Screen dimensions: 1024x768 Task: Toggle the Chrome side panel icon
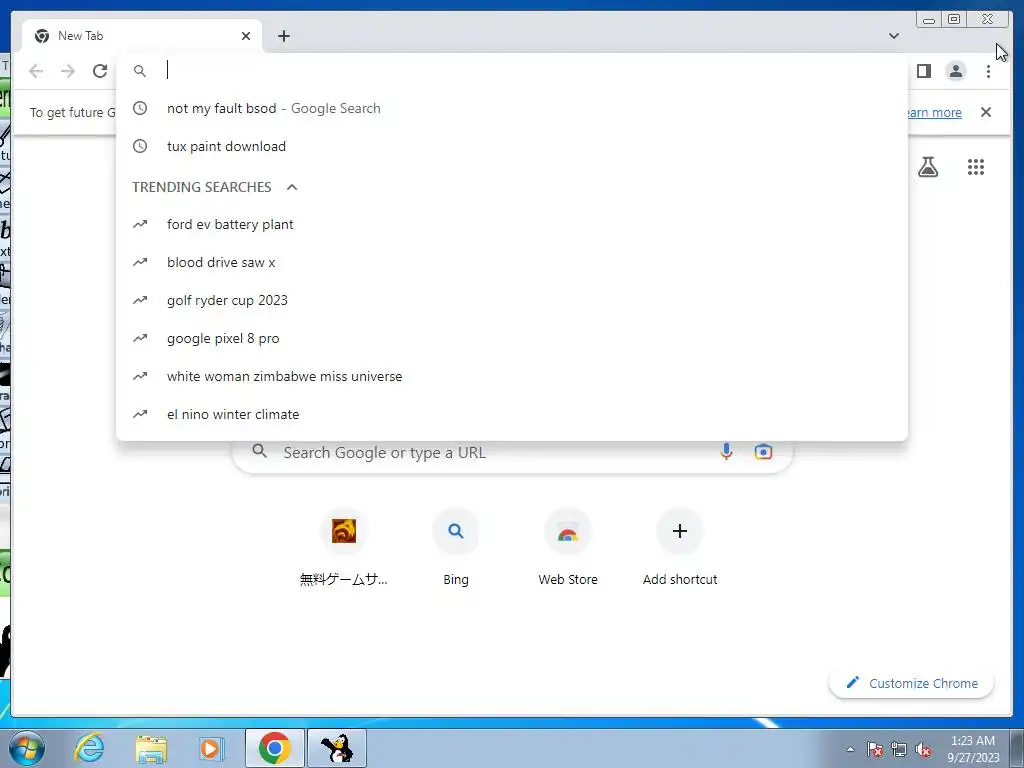pos(923,71)
